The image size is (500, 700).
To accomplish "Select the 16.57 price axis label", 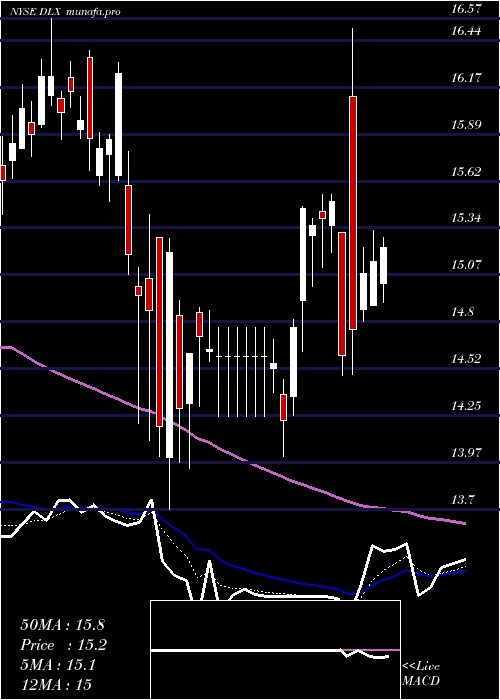I will [x=466, y=8].
